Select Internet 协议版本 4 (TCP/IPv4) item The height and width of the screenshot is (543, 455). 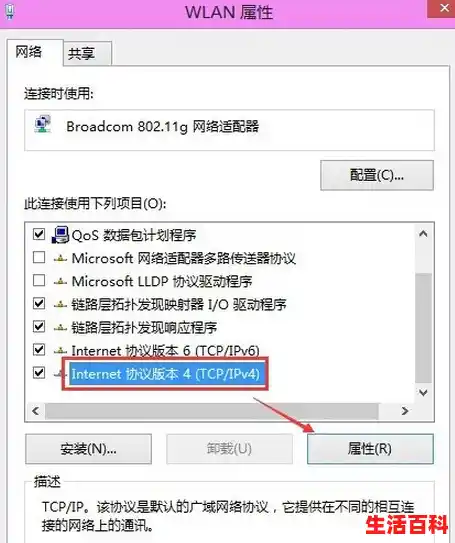coord(165,374)
